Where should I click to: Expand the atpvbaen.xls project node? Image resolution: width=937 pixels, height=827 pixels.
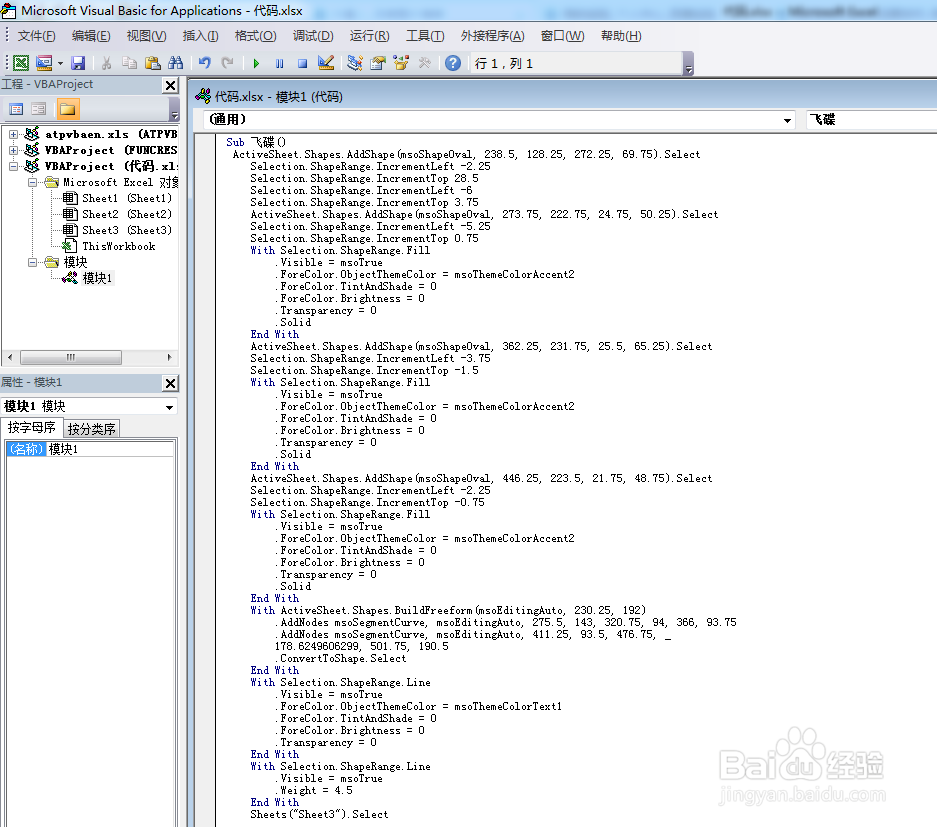pyautogui.click(x=13, y=134)
